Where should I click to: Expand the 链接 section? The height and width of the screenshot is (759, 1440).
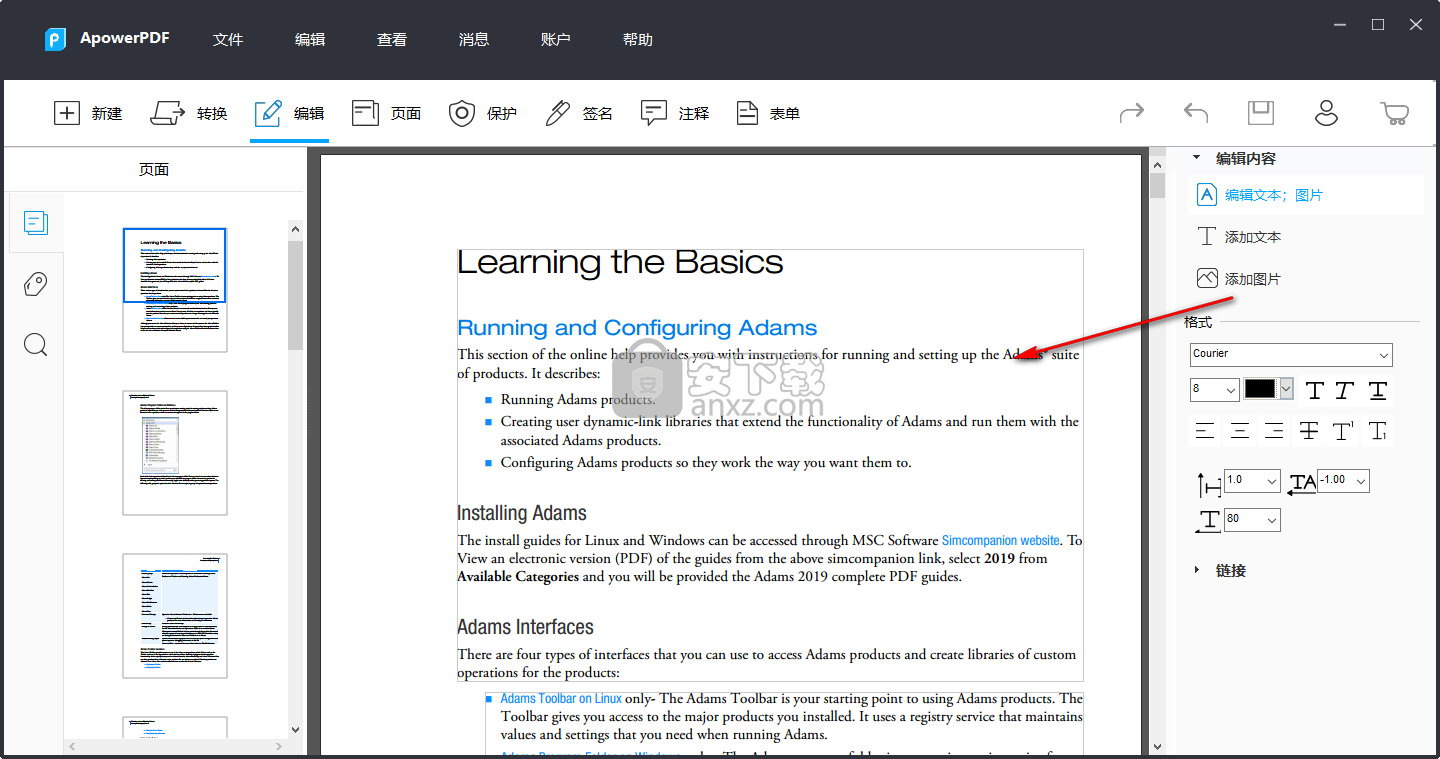[1197, 570]
